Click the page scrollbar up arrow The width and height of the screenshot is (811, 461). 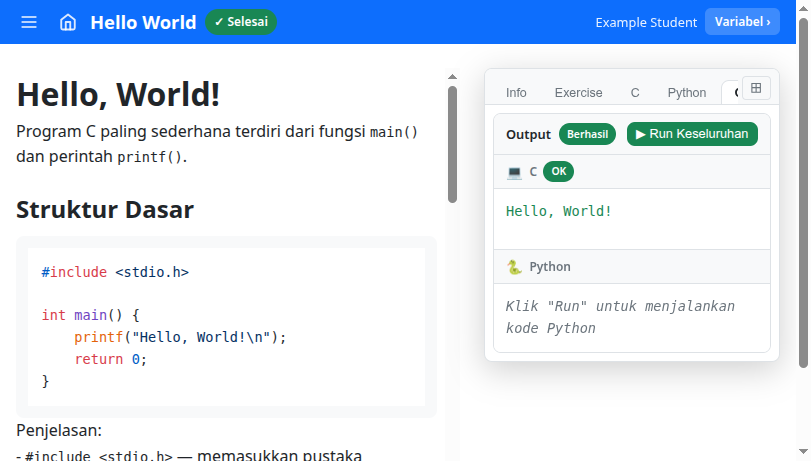point(803,8)
